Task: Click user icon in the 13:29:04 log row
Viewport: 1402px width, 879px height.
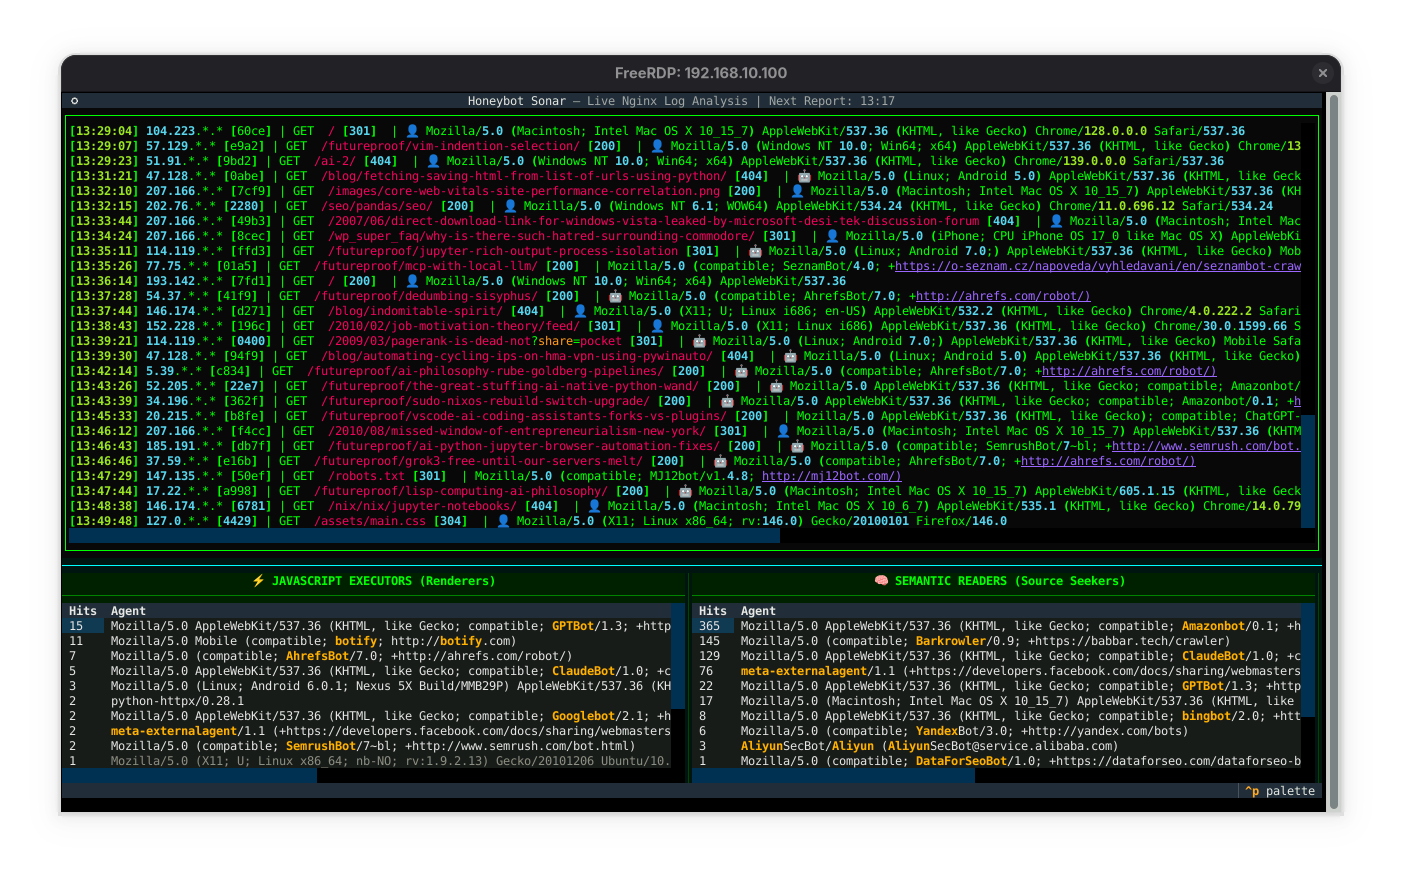Action: tap(412, 131)
